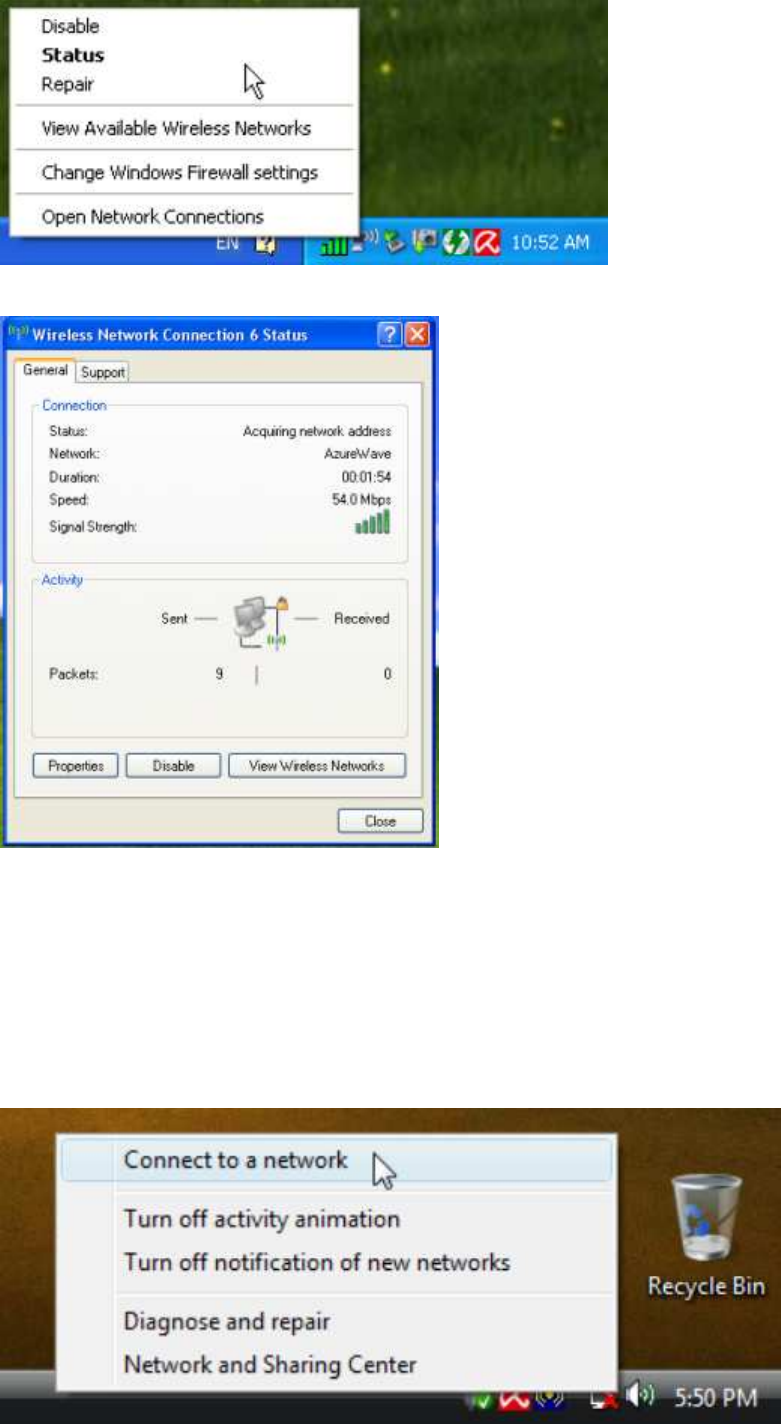Select Diagnose and repair
Image resolution: width=781 pixels, height=1424 pixels.
[x=227, y=1321]
